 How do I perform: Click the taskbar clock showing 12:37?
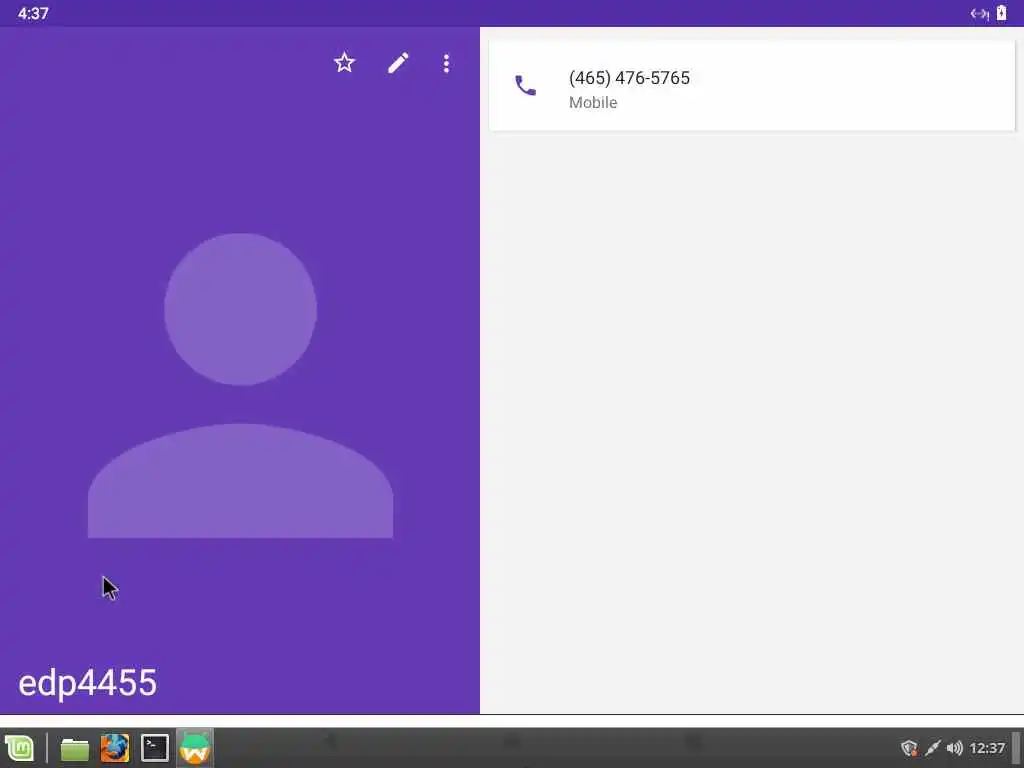coord(987,748)
